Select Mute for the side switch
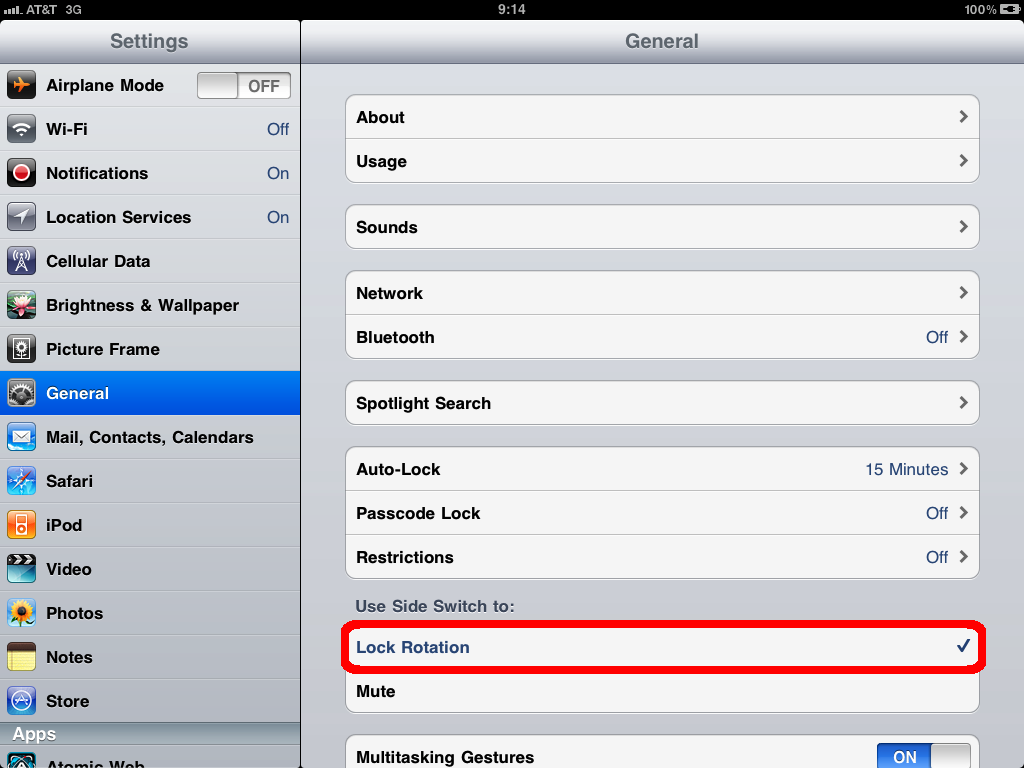The height and width of the screenshot is (768, 1024). click(662, 691)
